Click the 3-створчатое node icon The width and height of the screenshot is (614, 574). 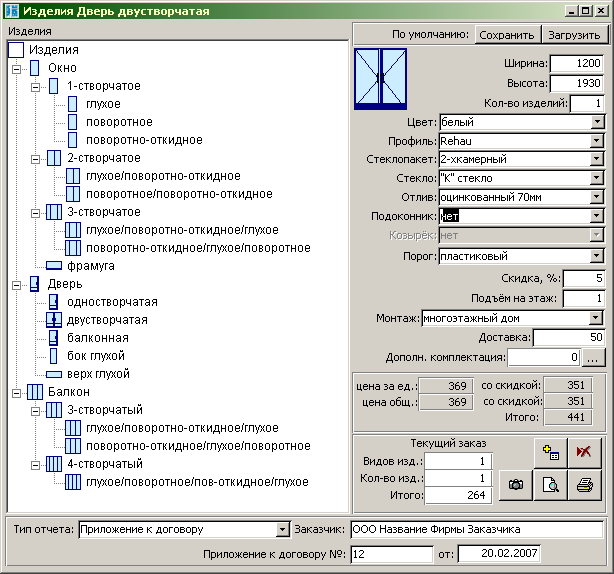pyautogui.click(x=54, y=212)
